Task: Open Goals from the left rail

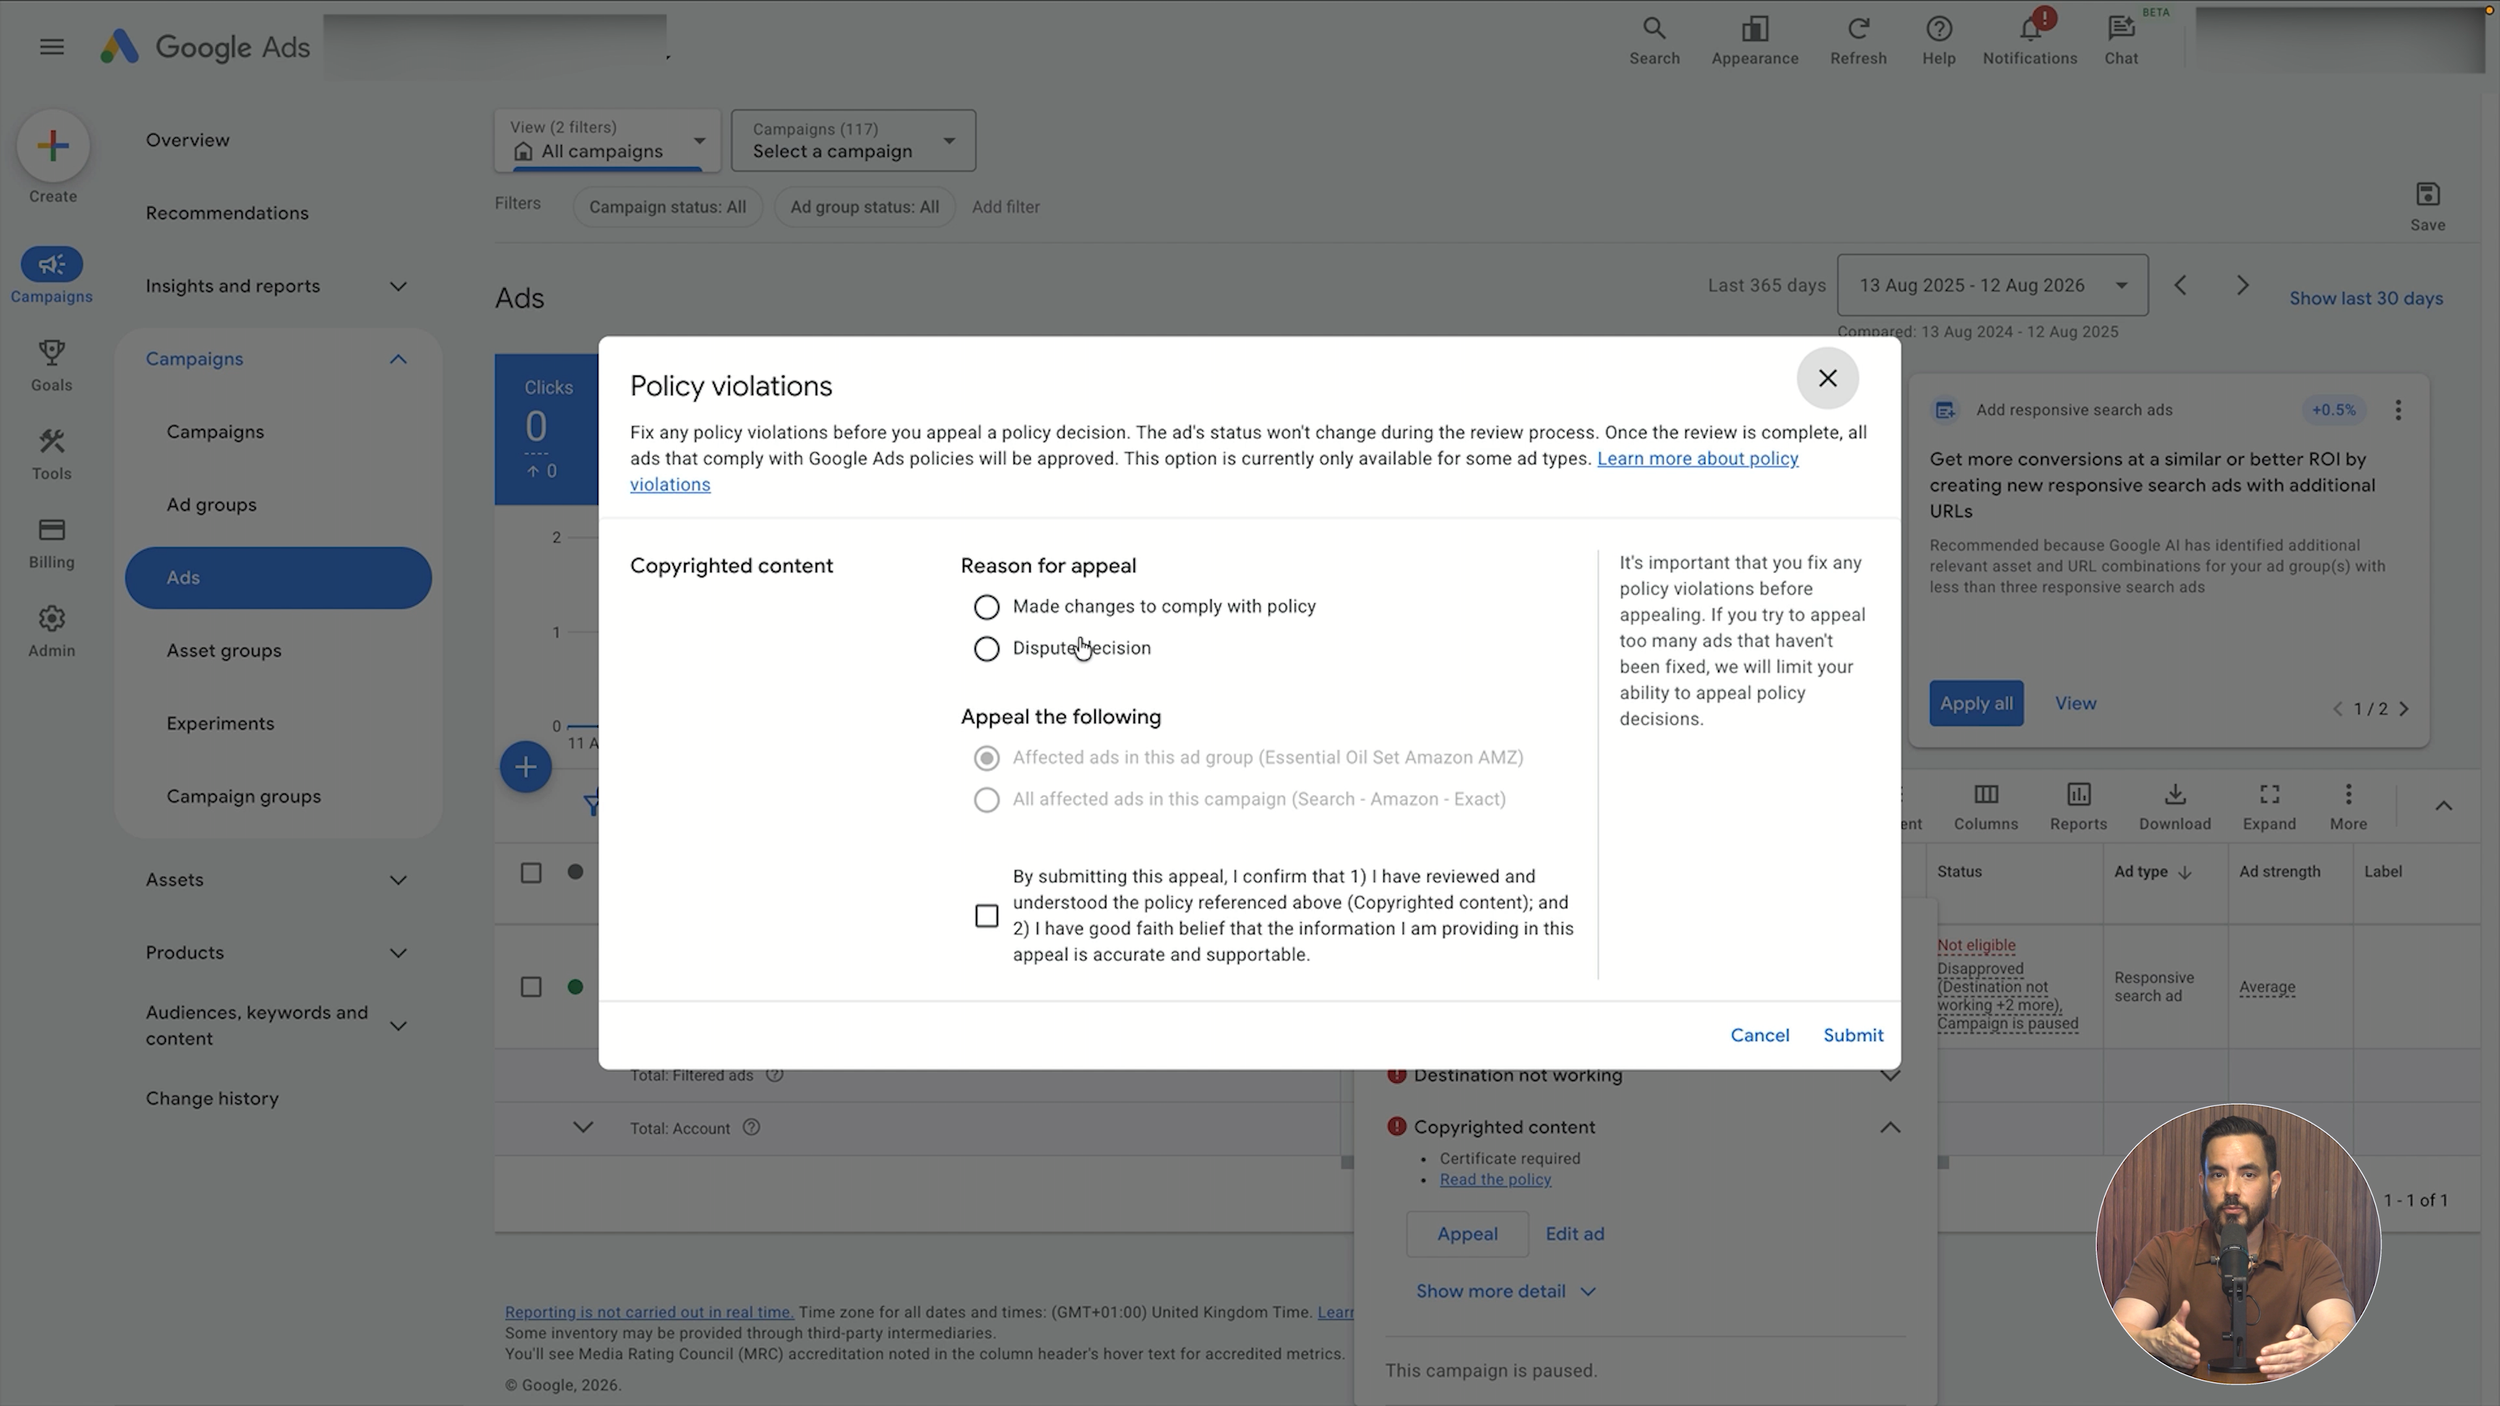Action: pos(51,365)
